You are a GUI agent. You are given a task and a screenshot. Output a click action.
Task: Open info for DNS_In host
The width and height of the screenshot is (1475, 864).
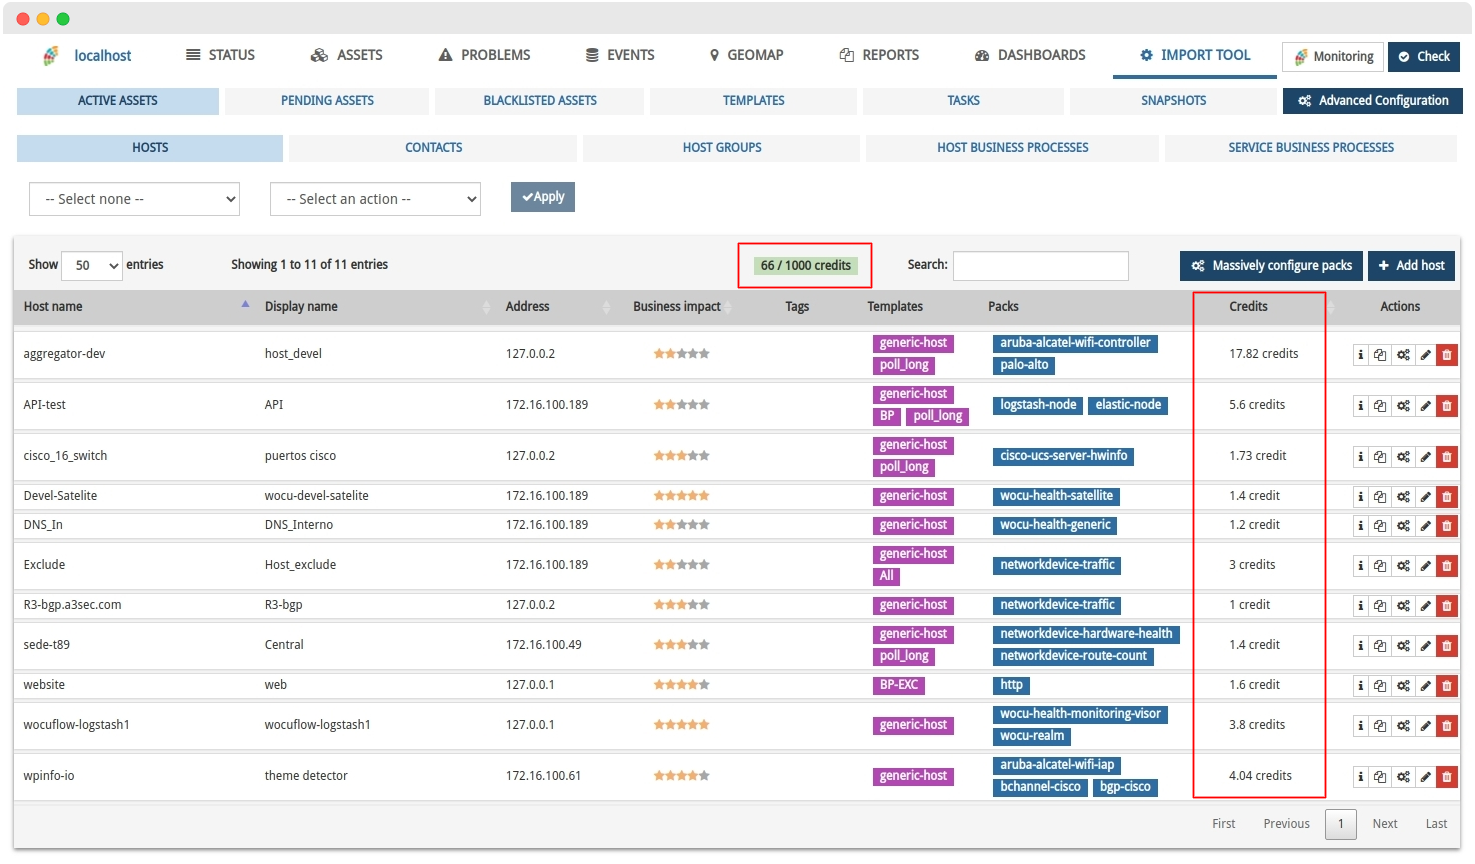coord(1360,526)
